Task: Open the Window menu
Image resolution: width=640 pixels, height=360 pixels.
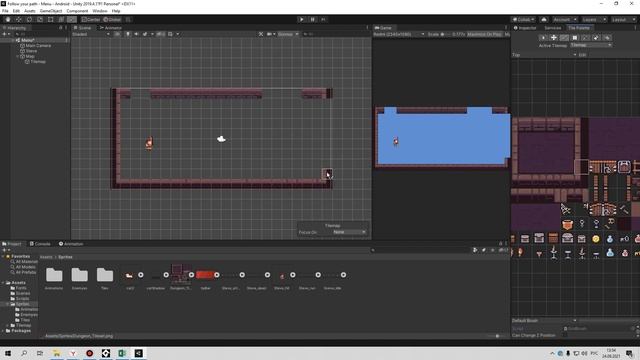Action: point(100,11)
